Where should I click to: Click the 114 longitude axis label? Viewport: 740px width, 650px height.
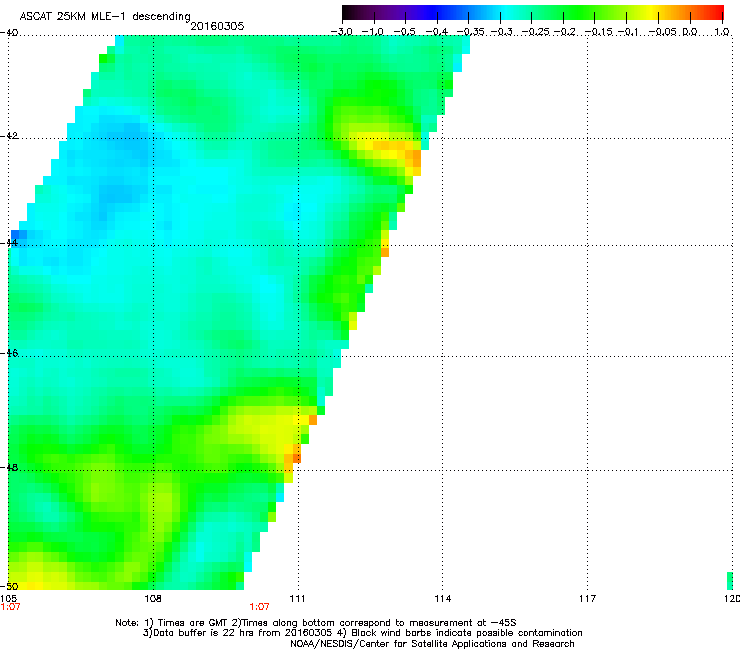pos(443,599)
